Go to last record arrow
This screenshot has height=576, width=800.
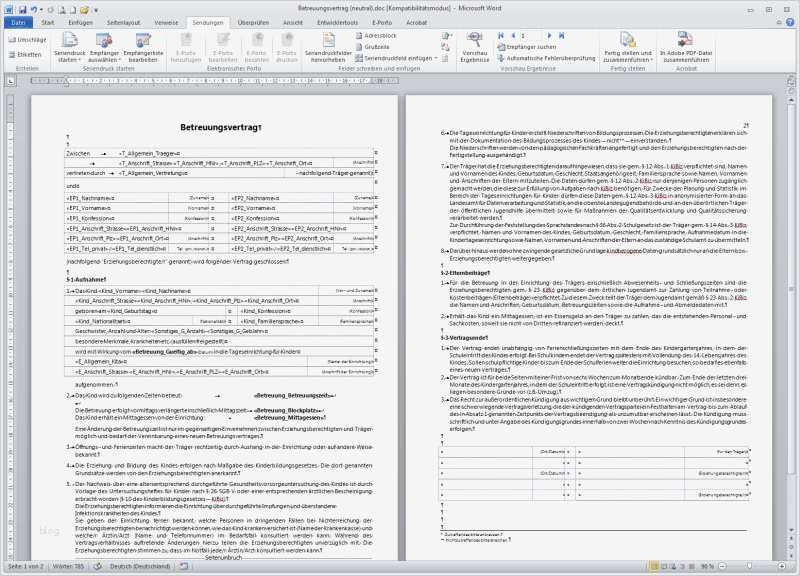(561, 36)
